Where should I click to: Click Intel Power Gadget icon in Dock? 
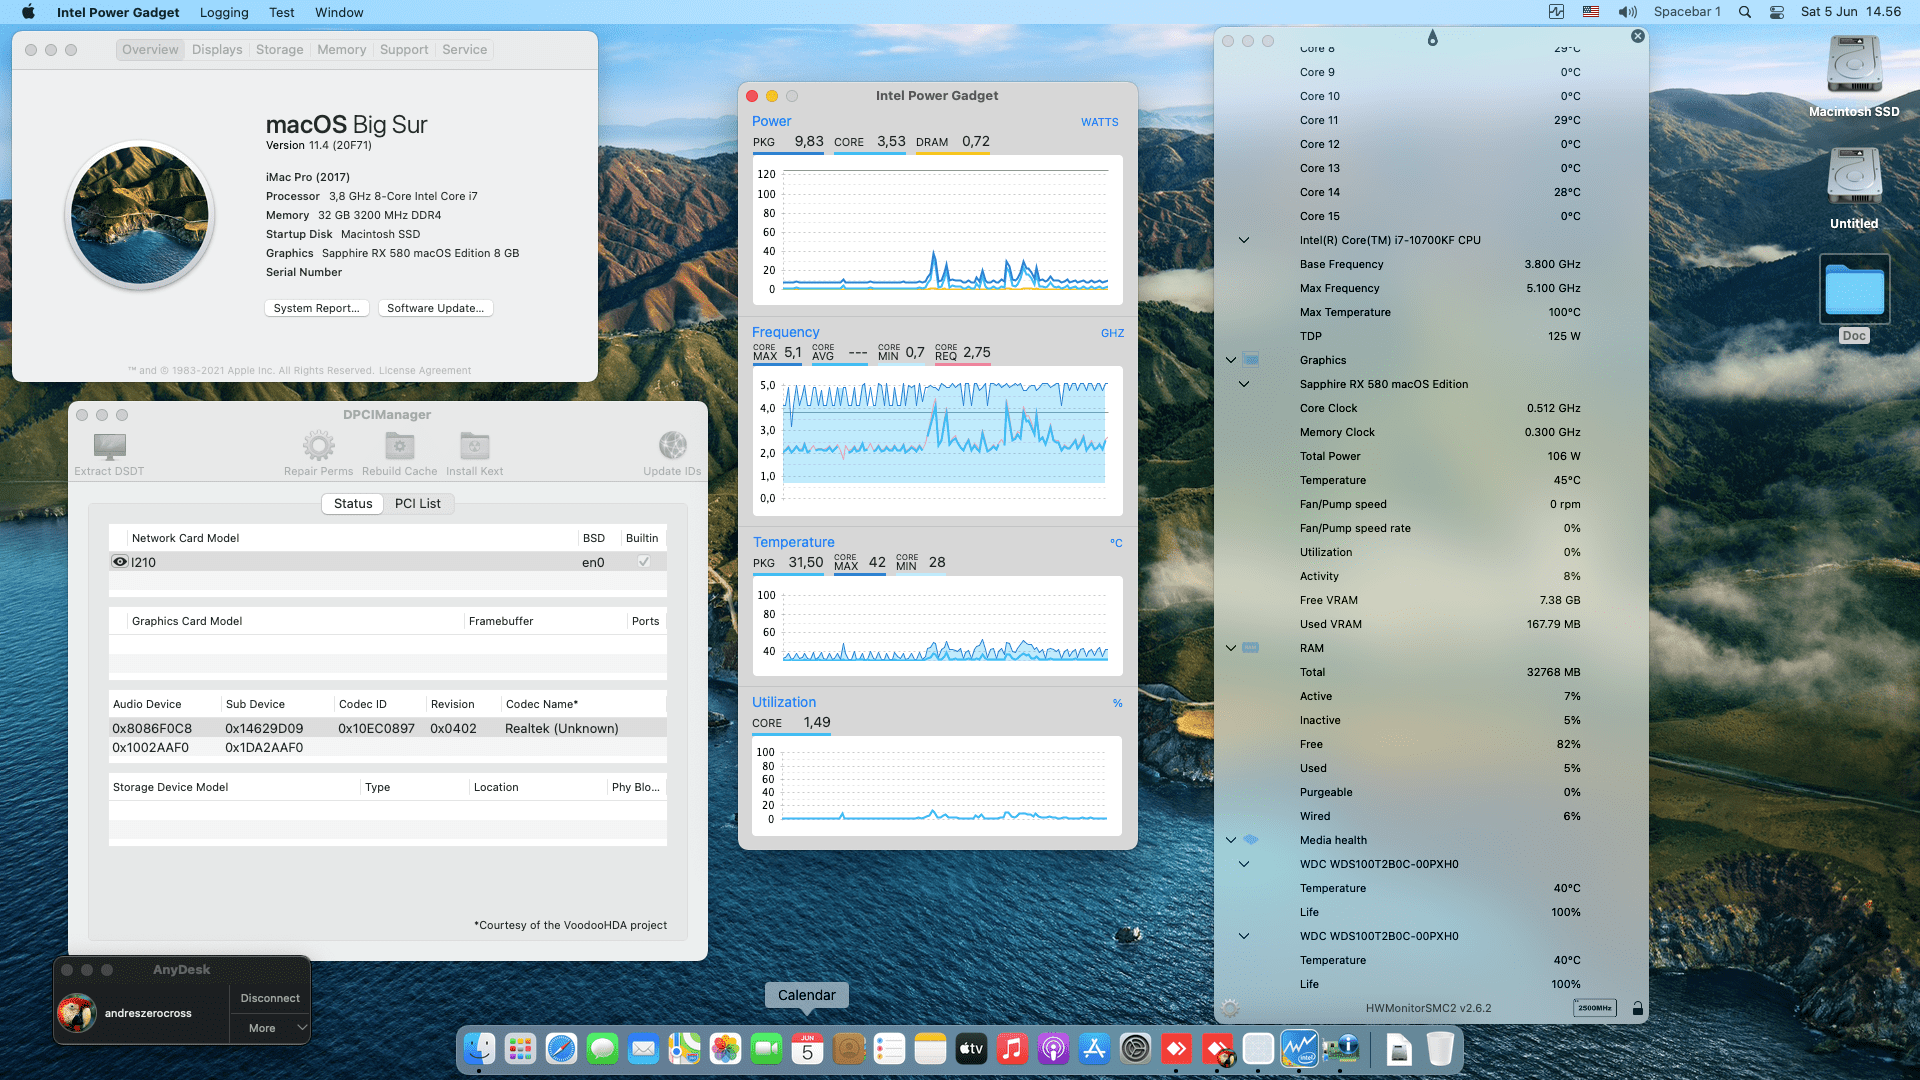[1299, 1049]
